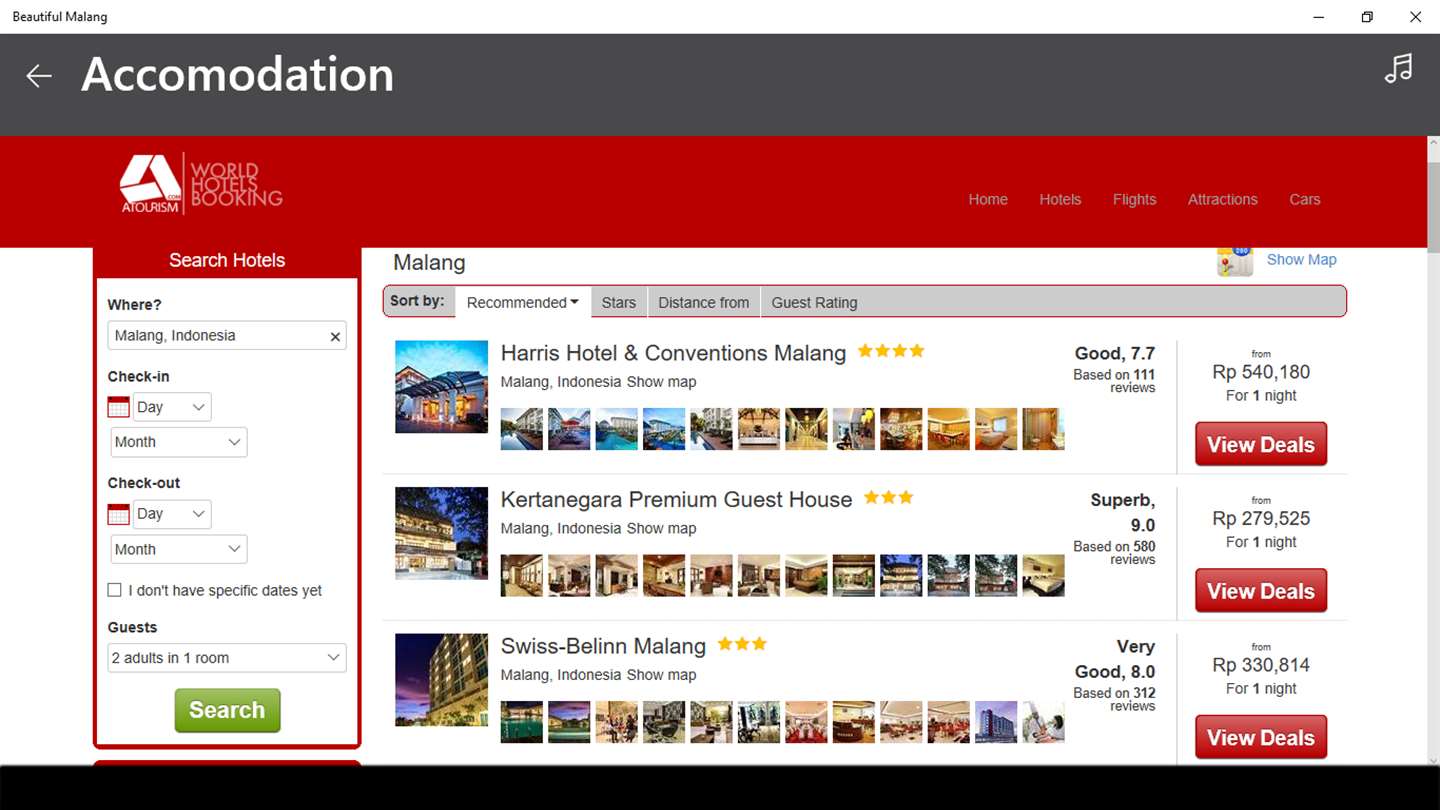Open the Guests '2 adults in 1 room' dropdown
Image resolution: width=1440 pixels, height=810 pixels.
point(227,658)
